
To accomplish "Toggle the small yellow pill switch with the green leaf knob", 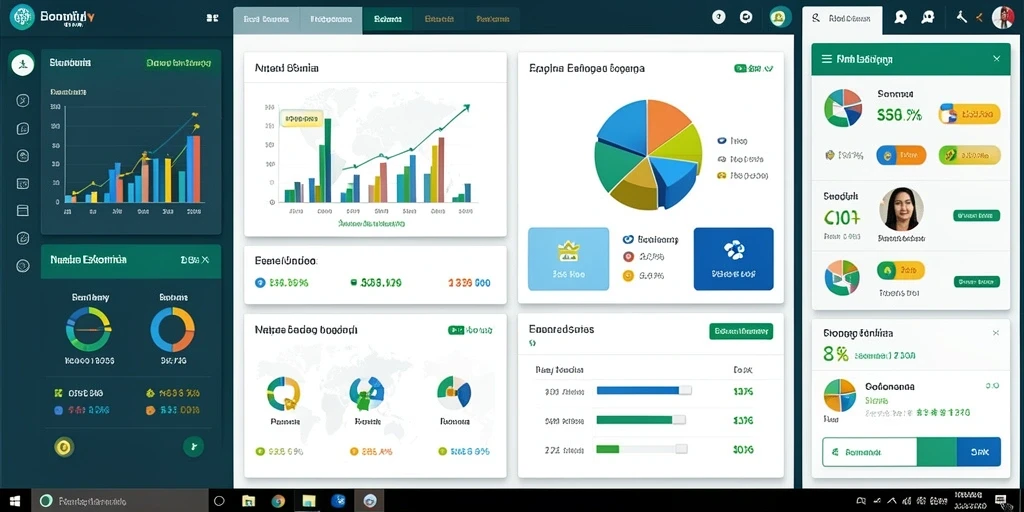I will [x=901, y=269].
